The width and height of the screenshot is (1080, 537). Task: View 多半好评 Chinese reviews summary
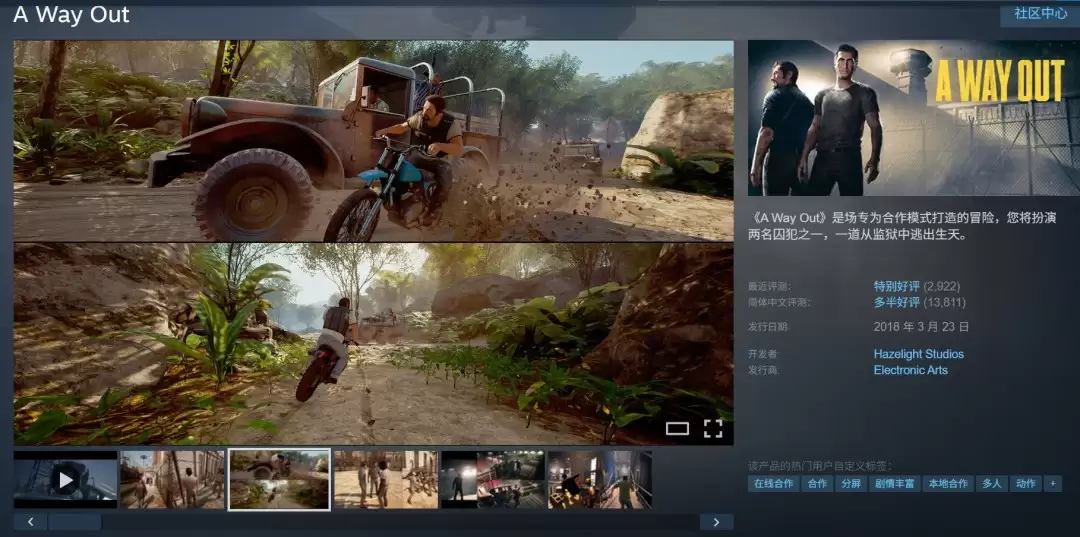(x=896, y=302)
